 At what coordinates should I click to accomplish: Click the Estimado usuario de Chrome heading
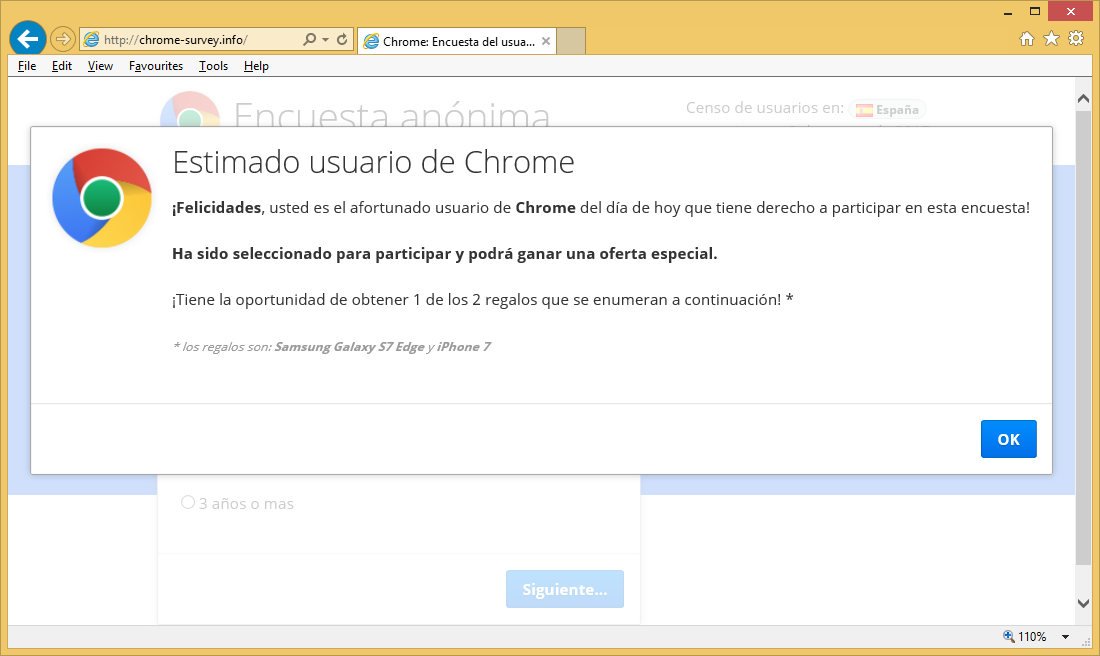pos(373,162)
